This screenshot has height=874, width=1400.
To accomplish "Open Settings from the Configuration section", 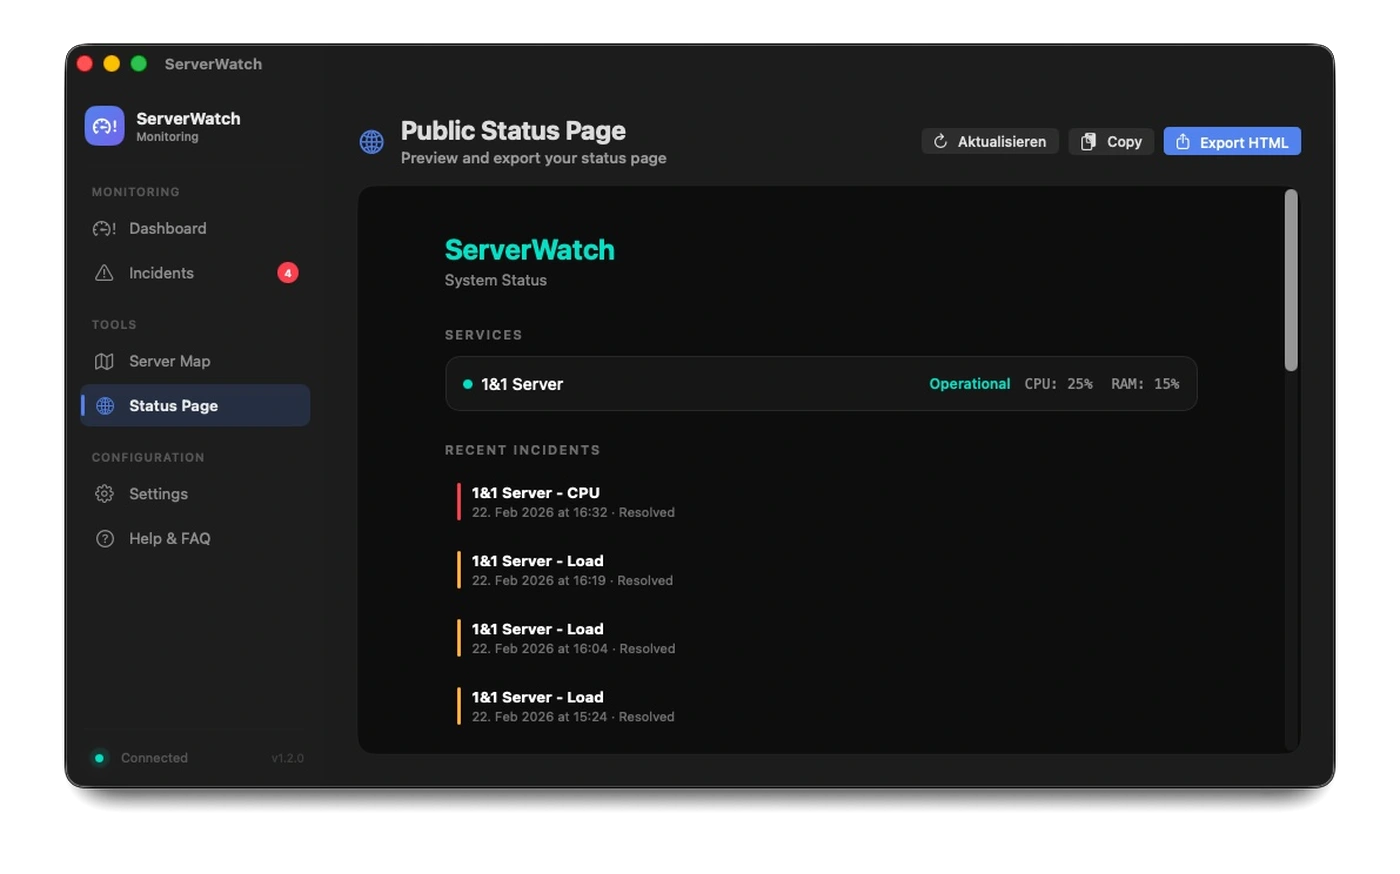I will (x=157, y=493).
